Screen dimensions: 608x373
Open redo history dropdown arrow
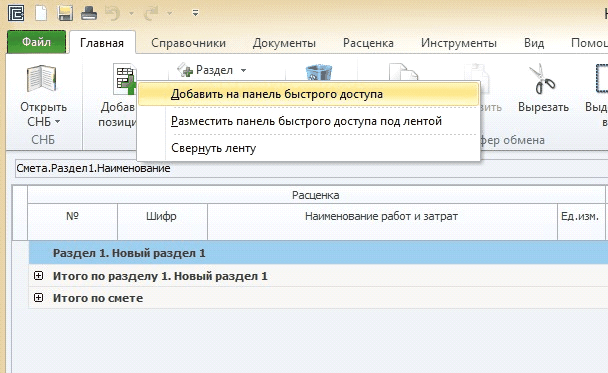[x=169, y=14]
